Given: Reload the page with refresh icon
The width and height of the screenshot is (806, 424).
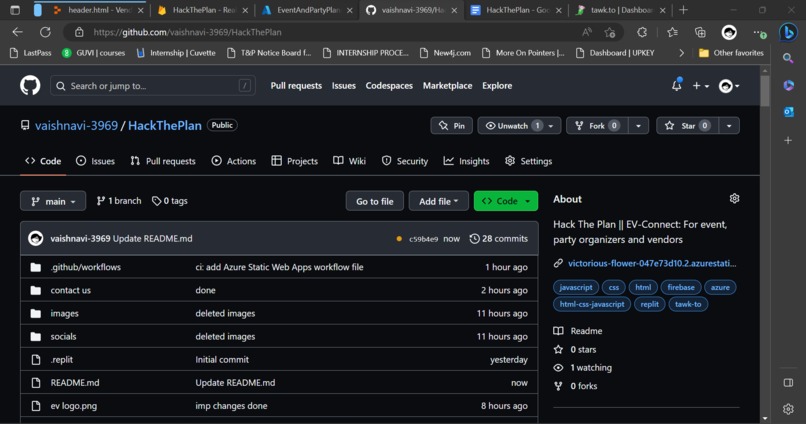Looking at the screenshot, I should coord(45,32).
